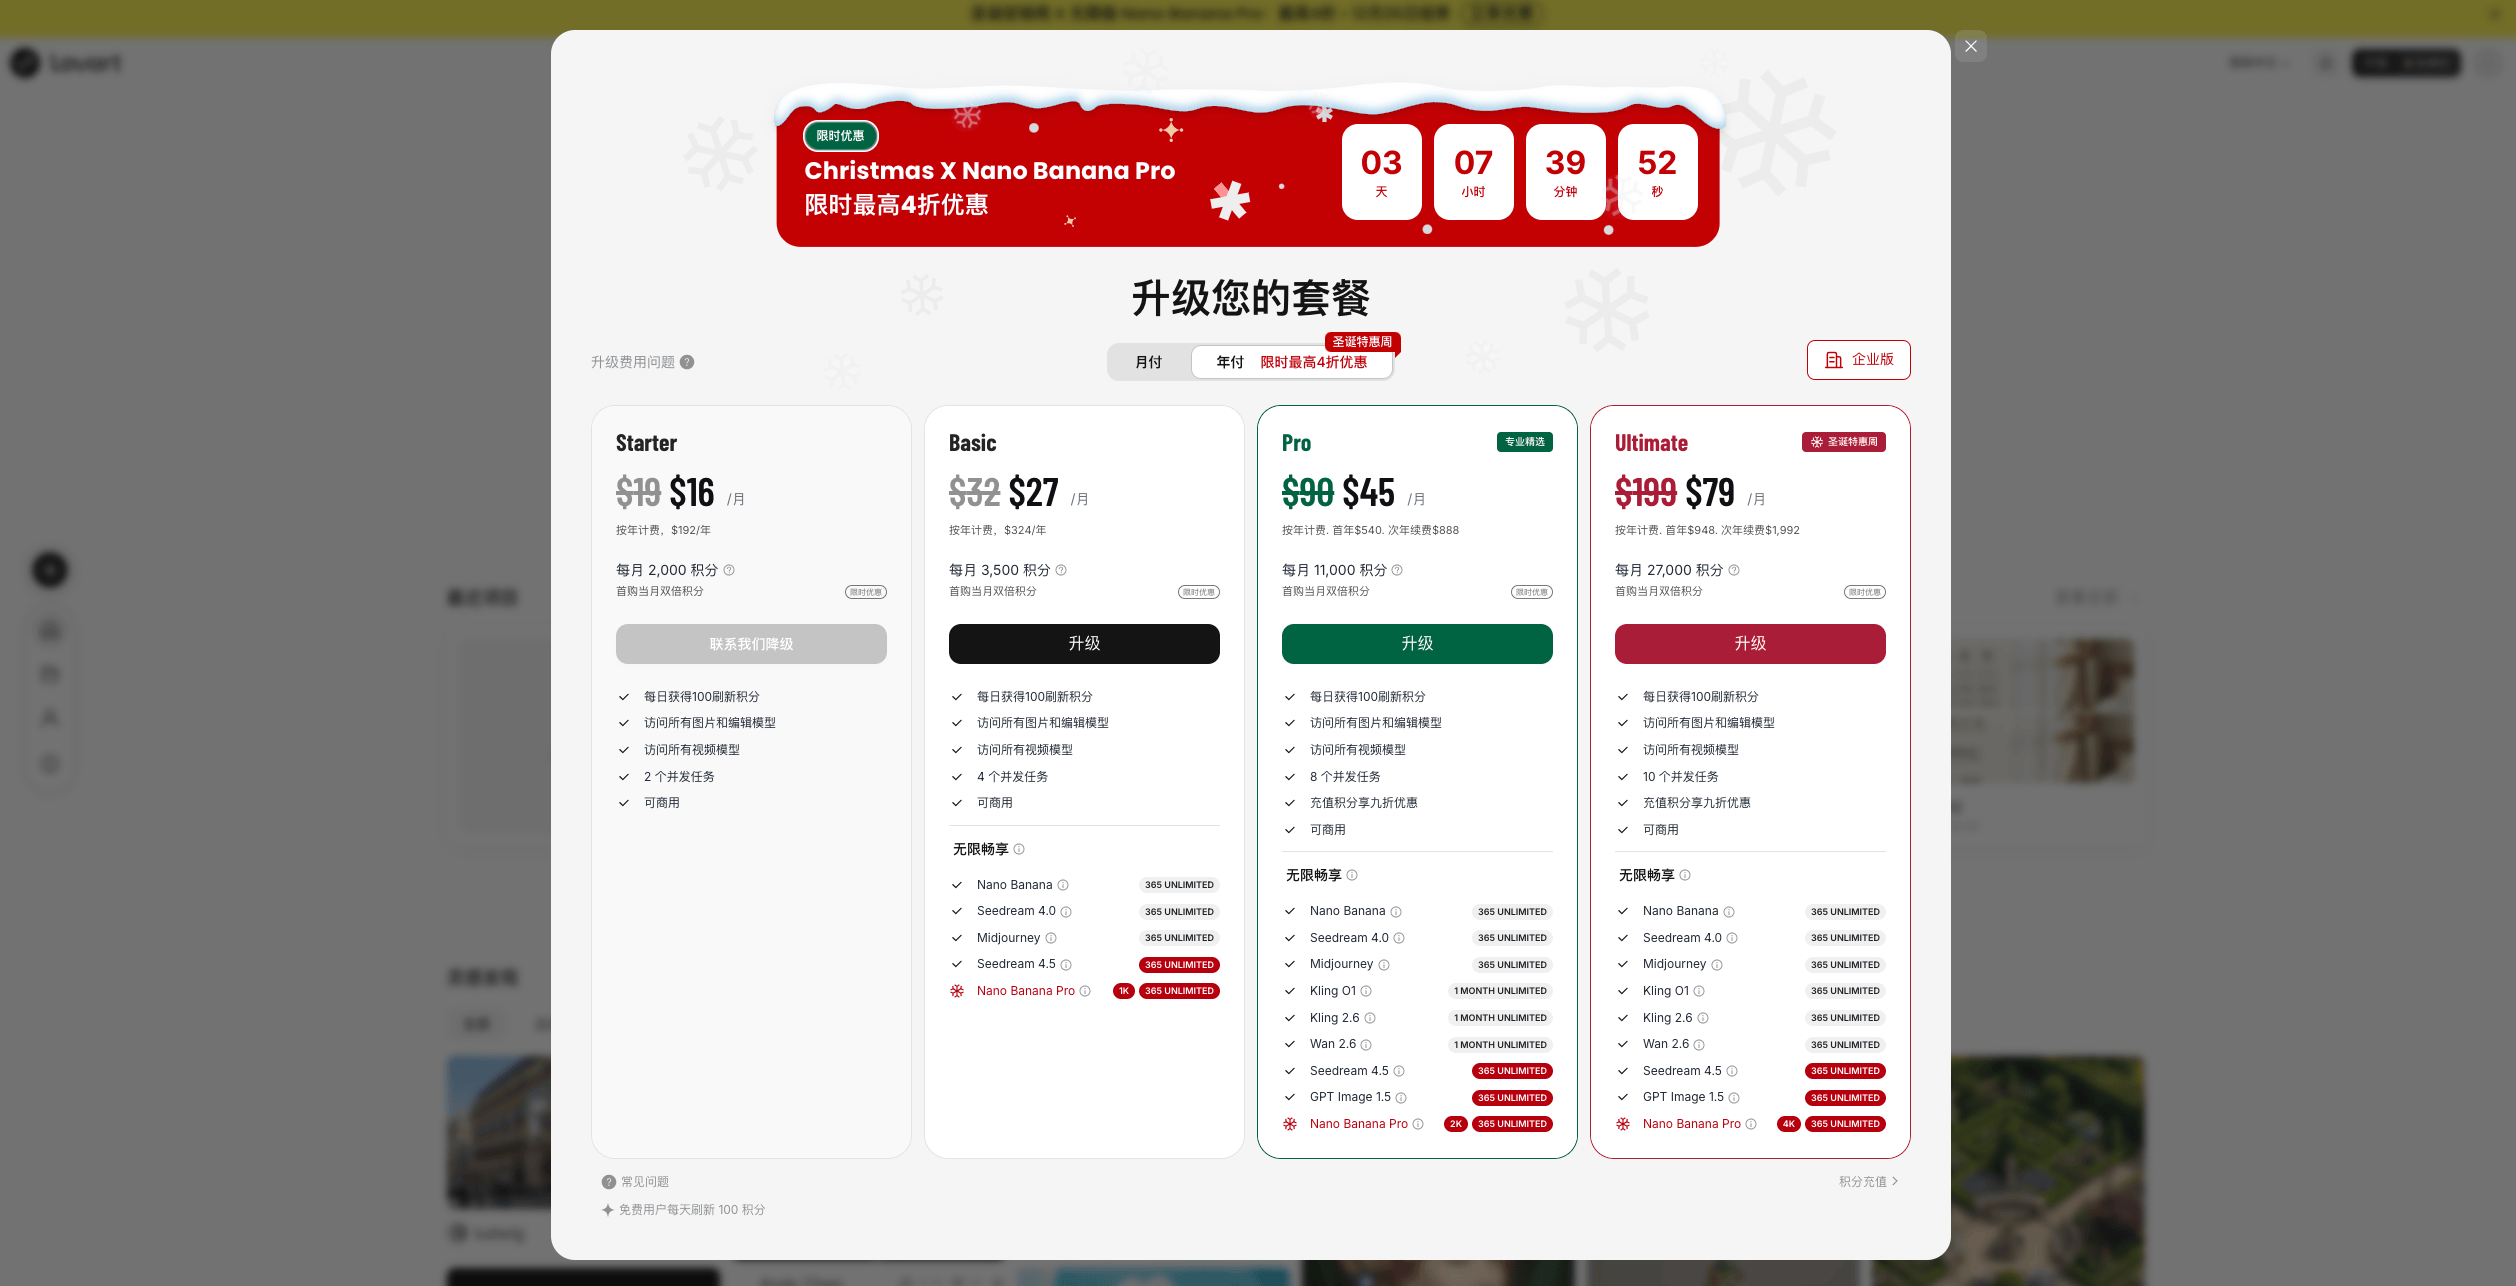Viewport: 2516px width, 1286px height.
Task: Click 按年计费，$324/年 in the Basic card
Action: coord(998,530)
